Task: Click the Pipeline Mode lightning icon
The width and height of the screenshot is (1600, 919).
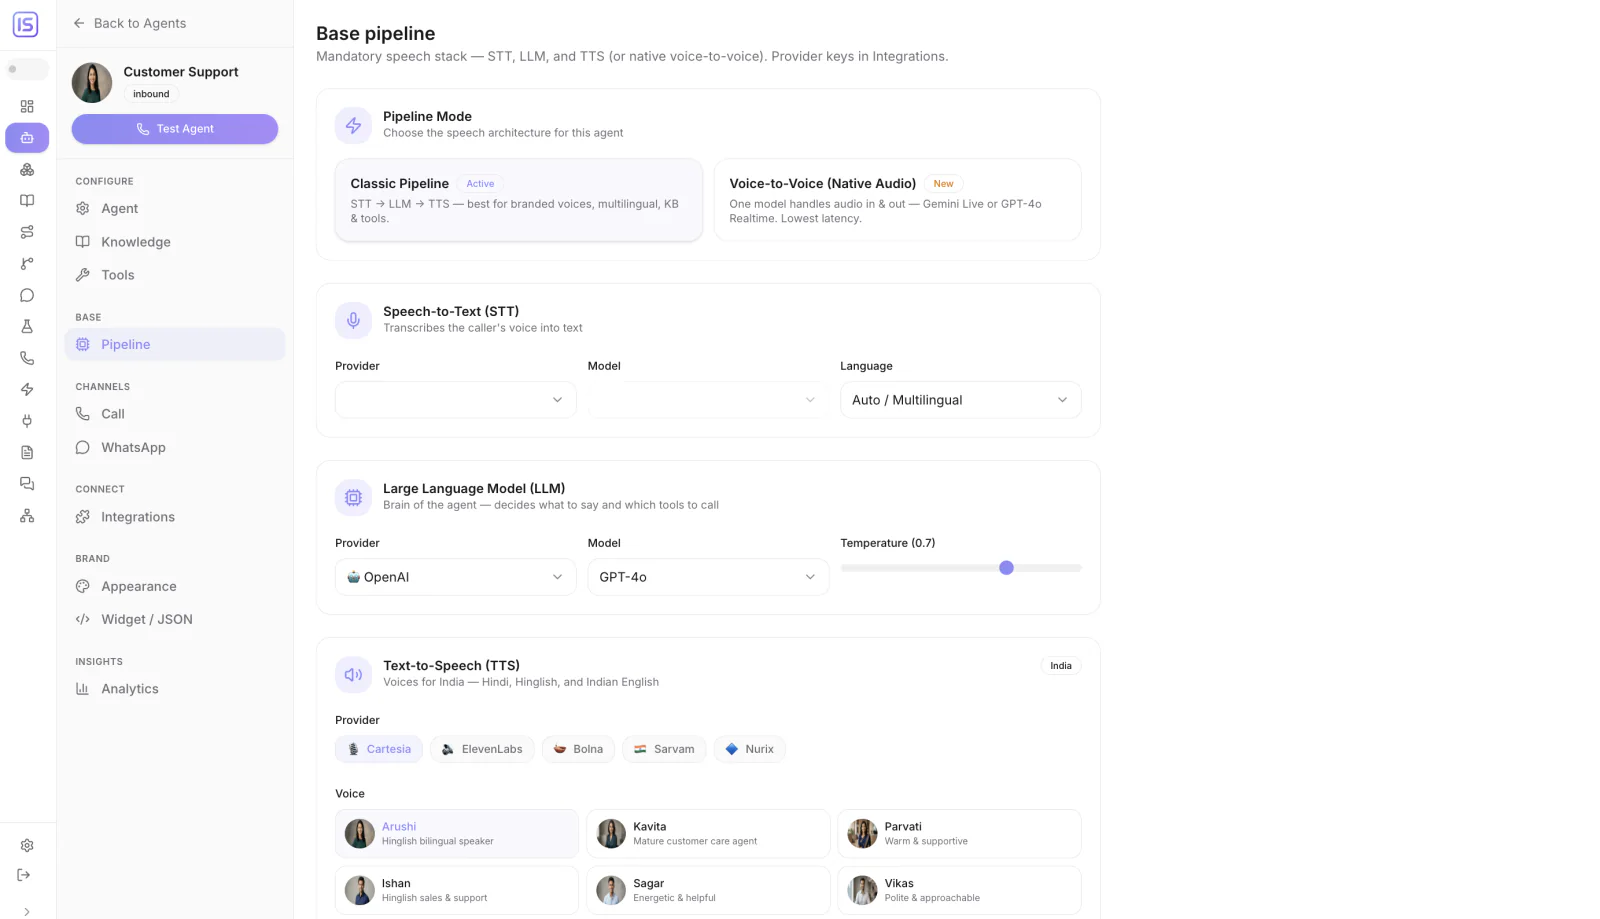Action: point(353,125)
